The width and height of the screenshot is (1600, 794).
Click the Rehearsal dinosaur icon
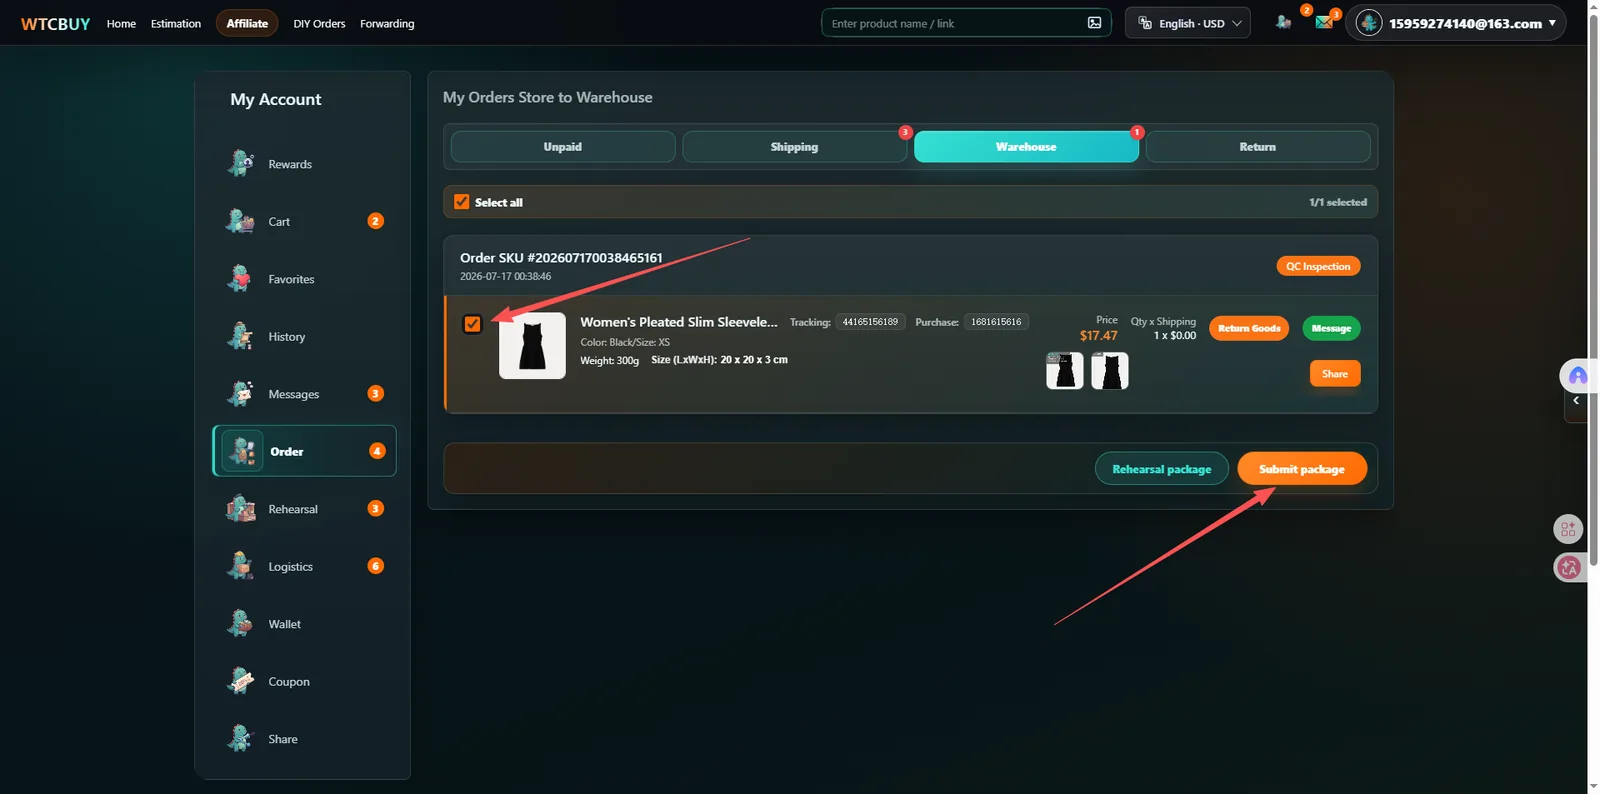(x=240, y=508)
